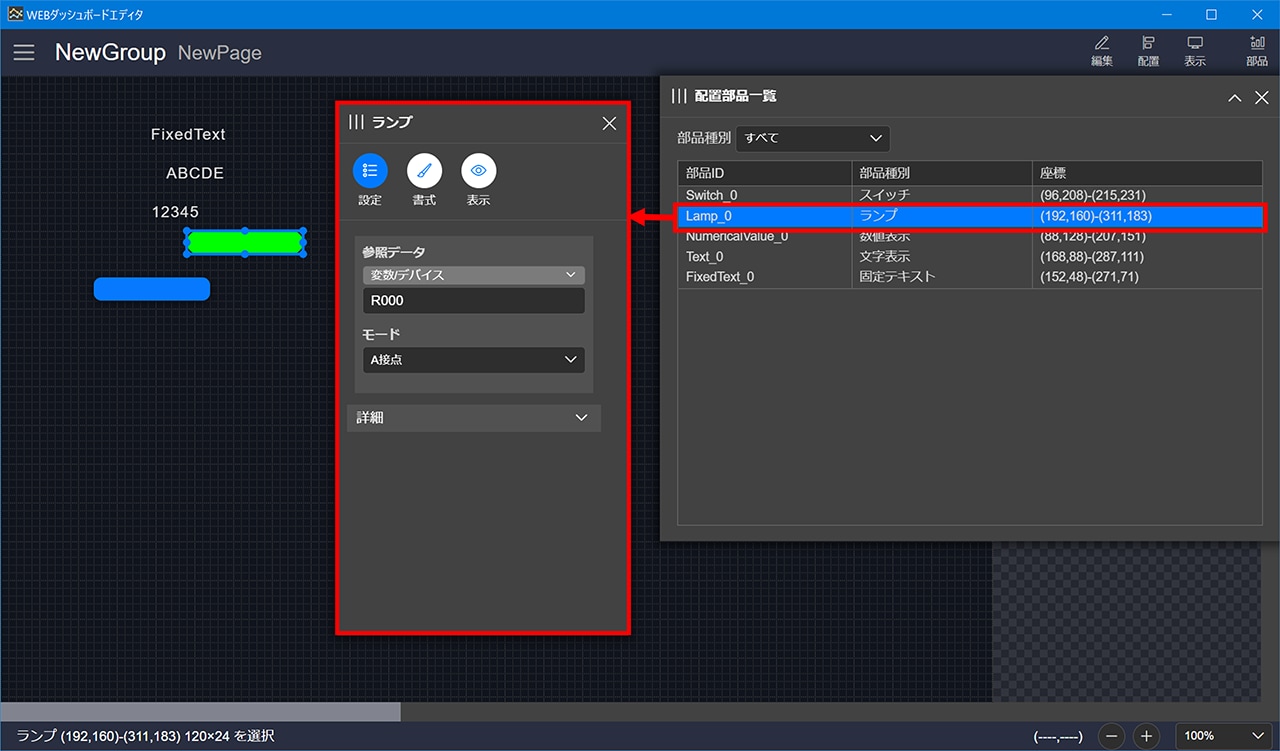Click the zoom out minus button
The width and height of the screenshot is (1280, 751).
click(x=1112, y=736)
